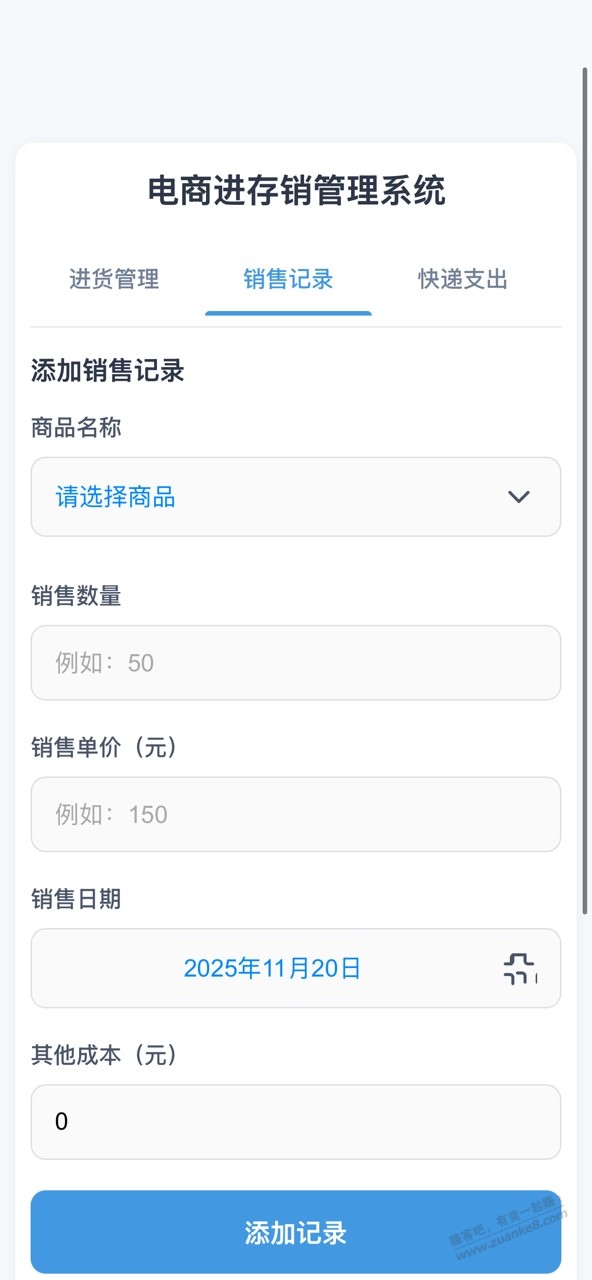Select the 销售记录 tab
Screen dimensions: 592x1280
pos(287,280)
